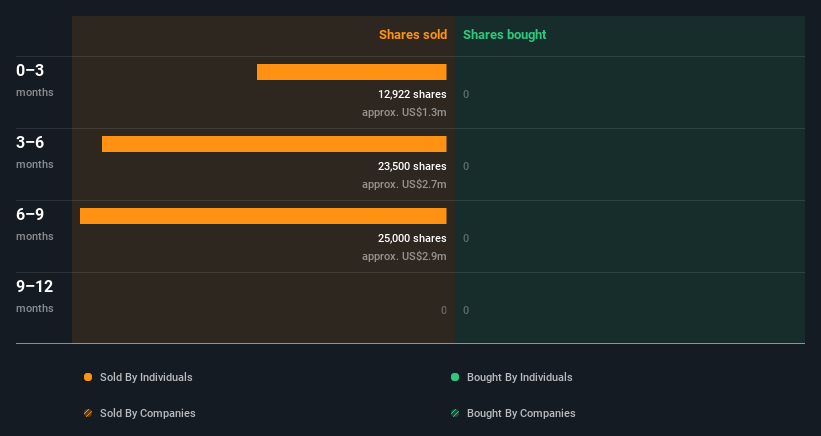Click the striped Bought By Companies legend icon
821x436 pixels.
(x=455, y=413)
